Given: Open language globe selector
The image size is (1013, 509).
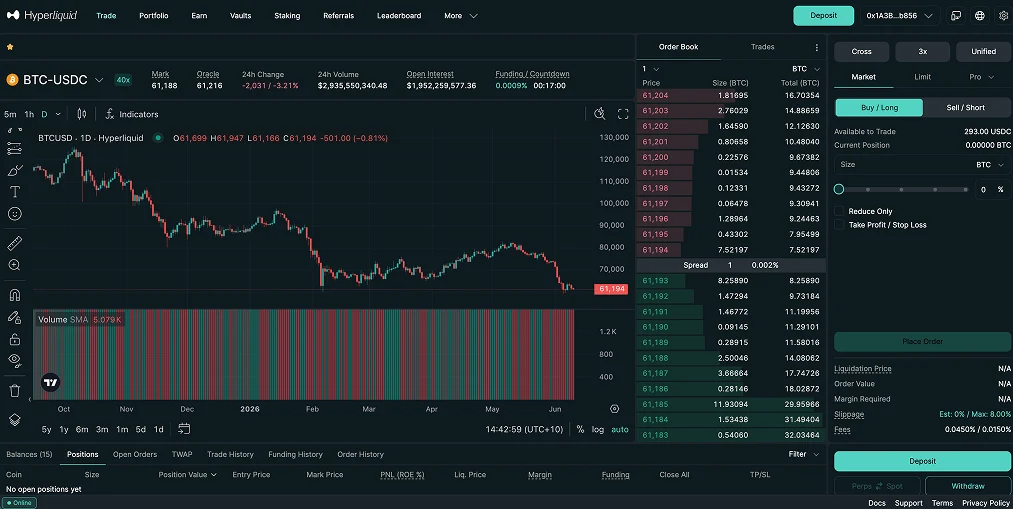Looking at the screenshot, I should [980, 16].
